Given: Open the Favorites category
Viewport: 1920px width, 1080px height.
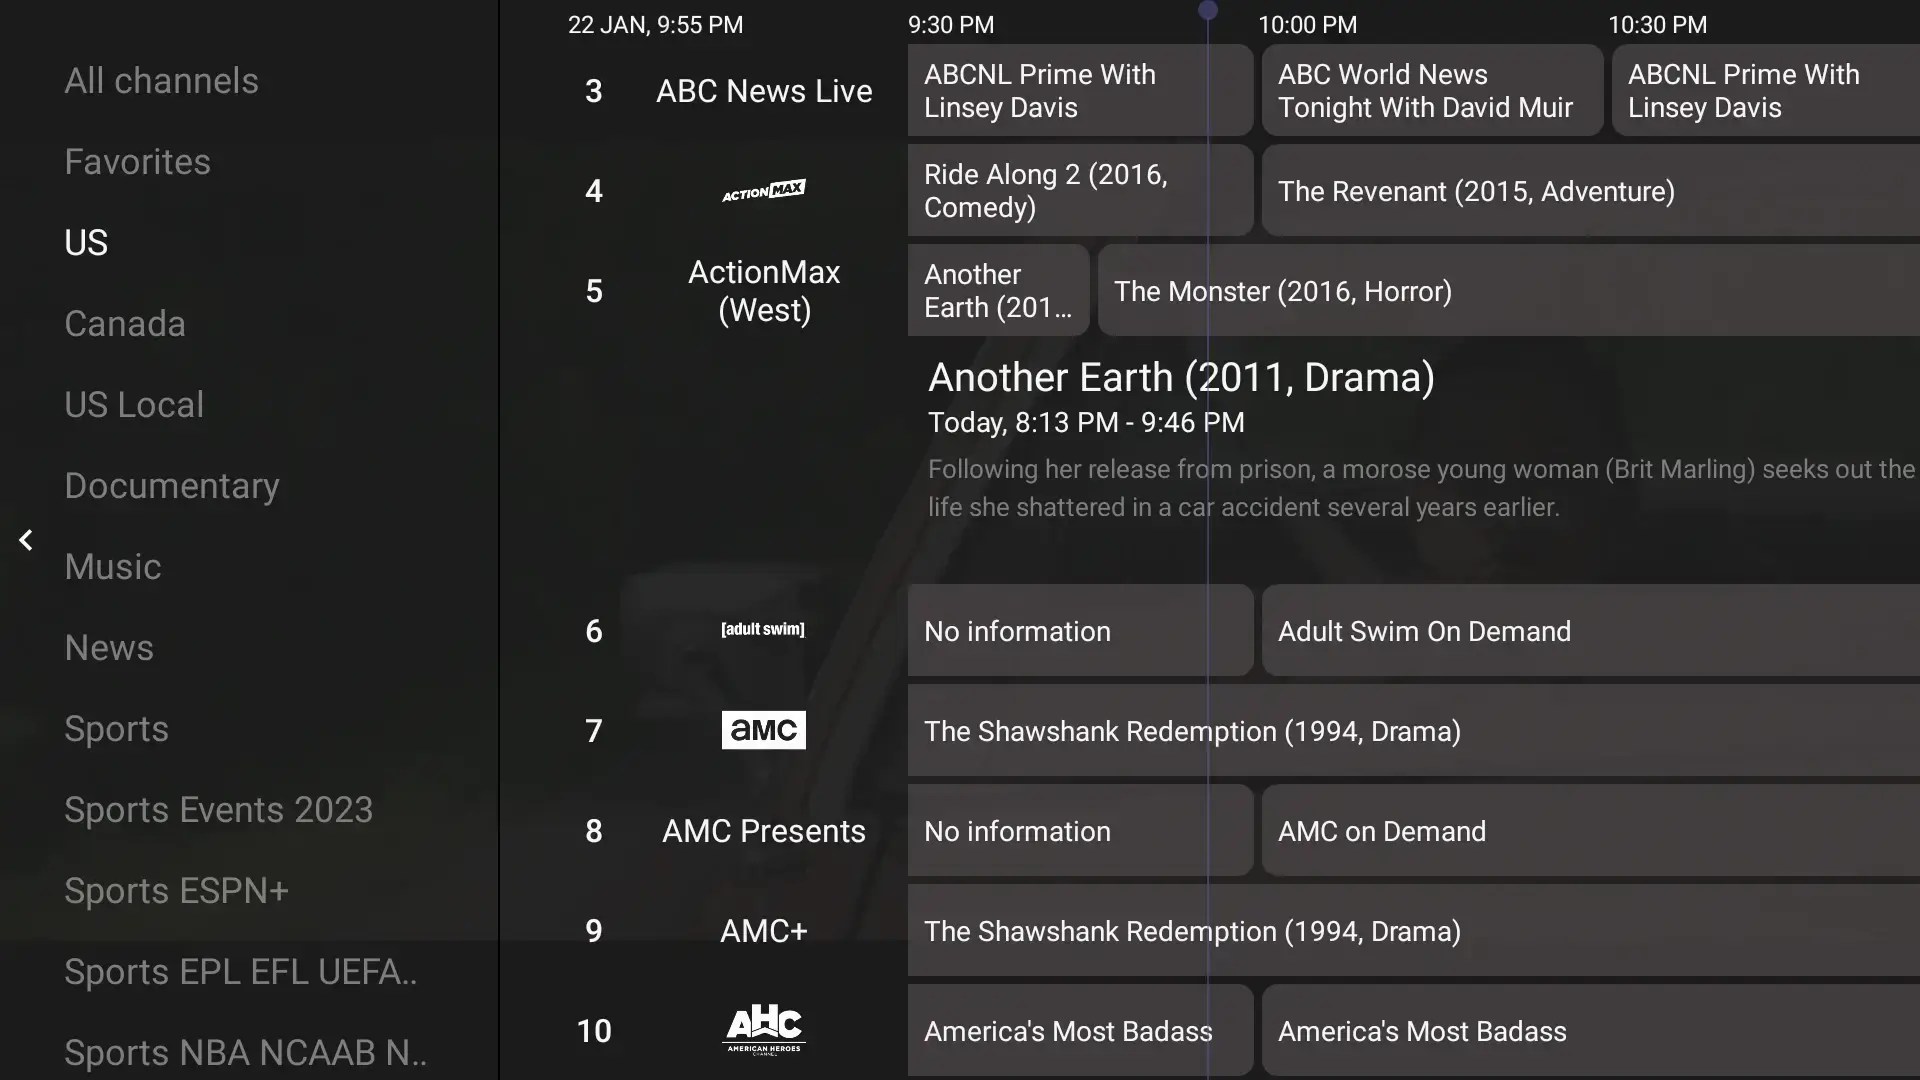Looking at the screenshot, I should (x=137, y=161).
